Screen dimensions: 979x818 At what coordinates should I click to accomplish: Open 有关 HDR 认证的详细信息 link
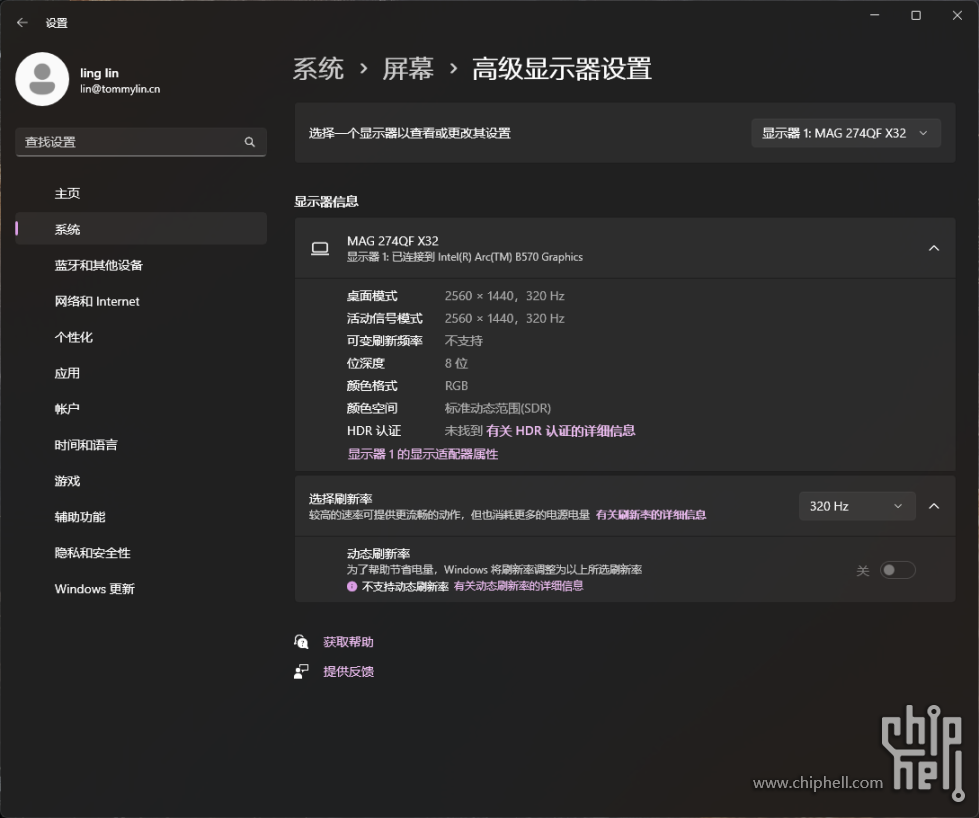[x=561, y=431]
